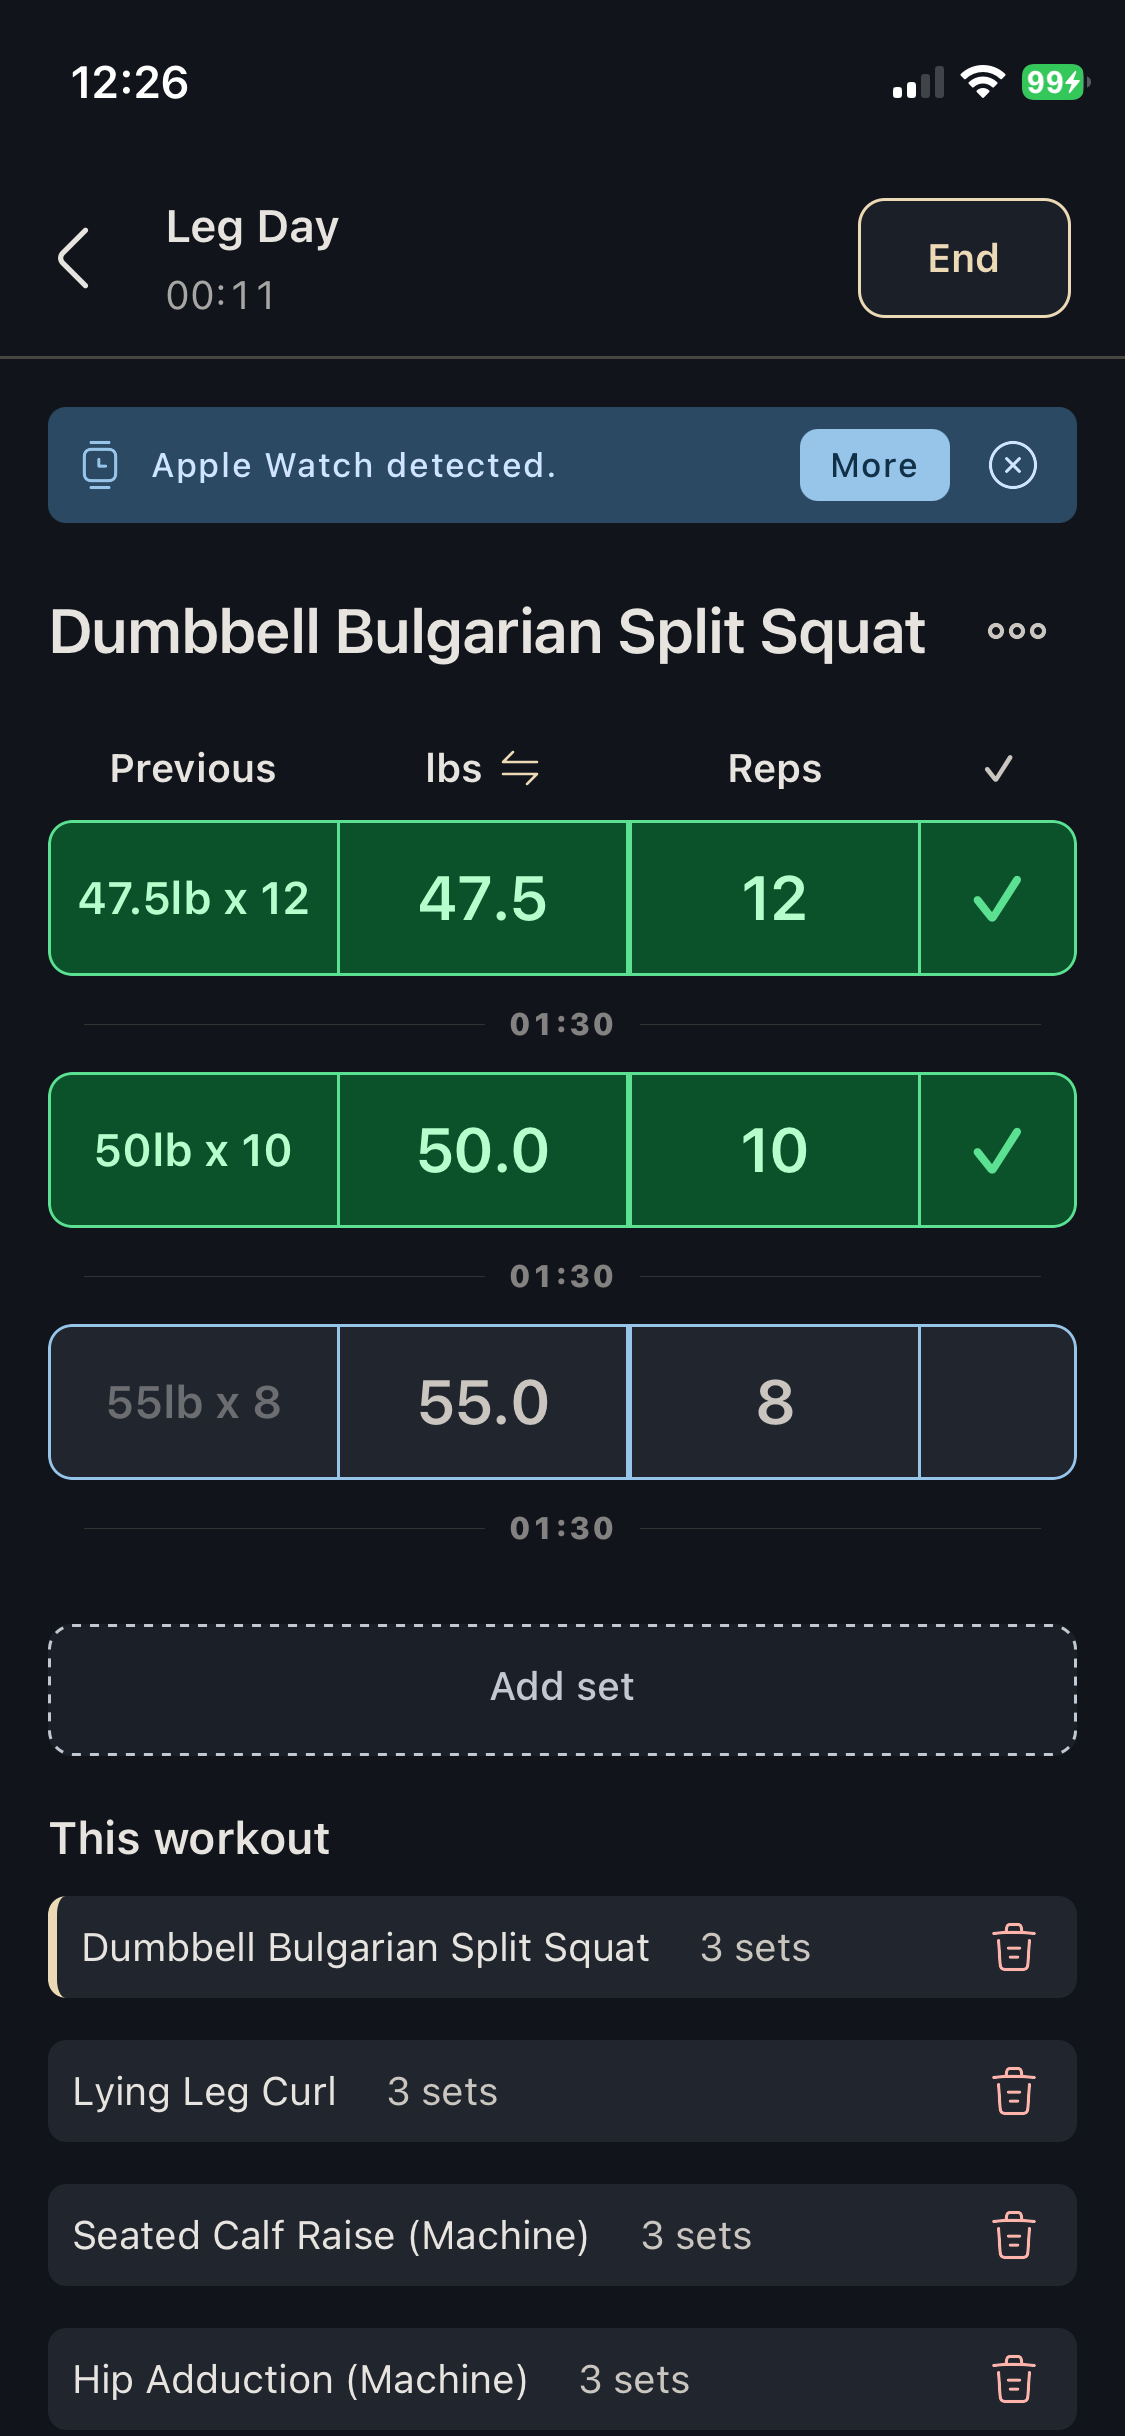This screenshot has width=1125, height=2436.
Task: Uncheck the completed 47.5 lb set
Action: pos(997,898)
